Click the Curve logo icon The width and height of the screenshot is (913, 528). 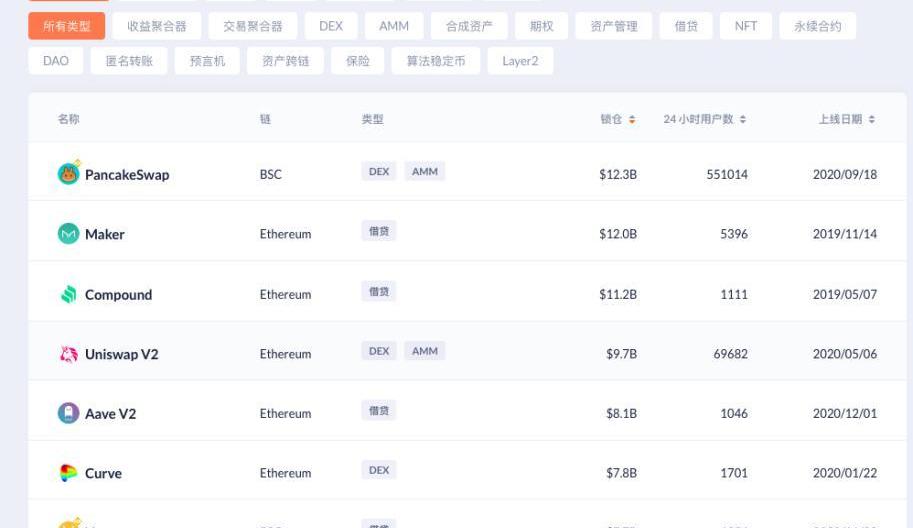click(68, 473)
